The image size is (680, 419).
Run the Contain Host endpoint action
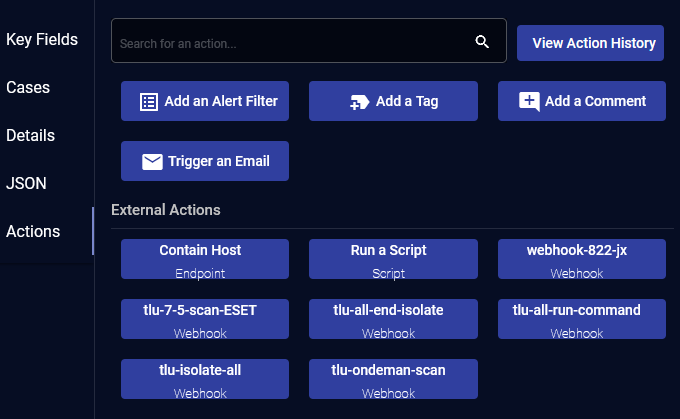(205, 259)
